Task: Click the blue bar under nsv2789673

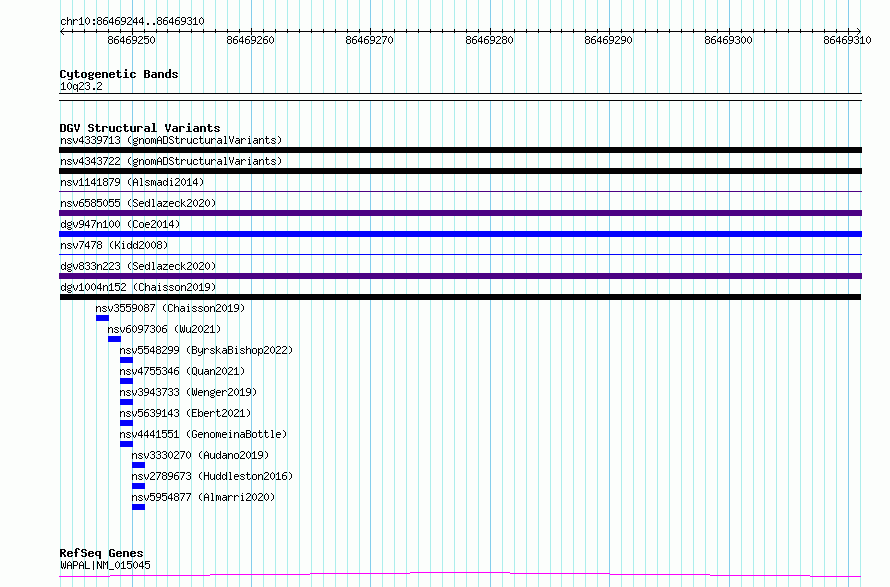Action: (x=138, y=486)
